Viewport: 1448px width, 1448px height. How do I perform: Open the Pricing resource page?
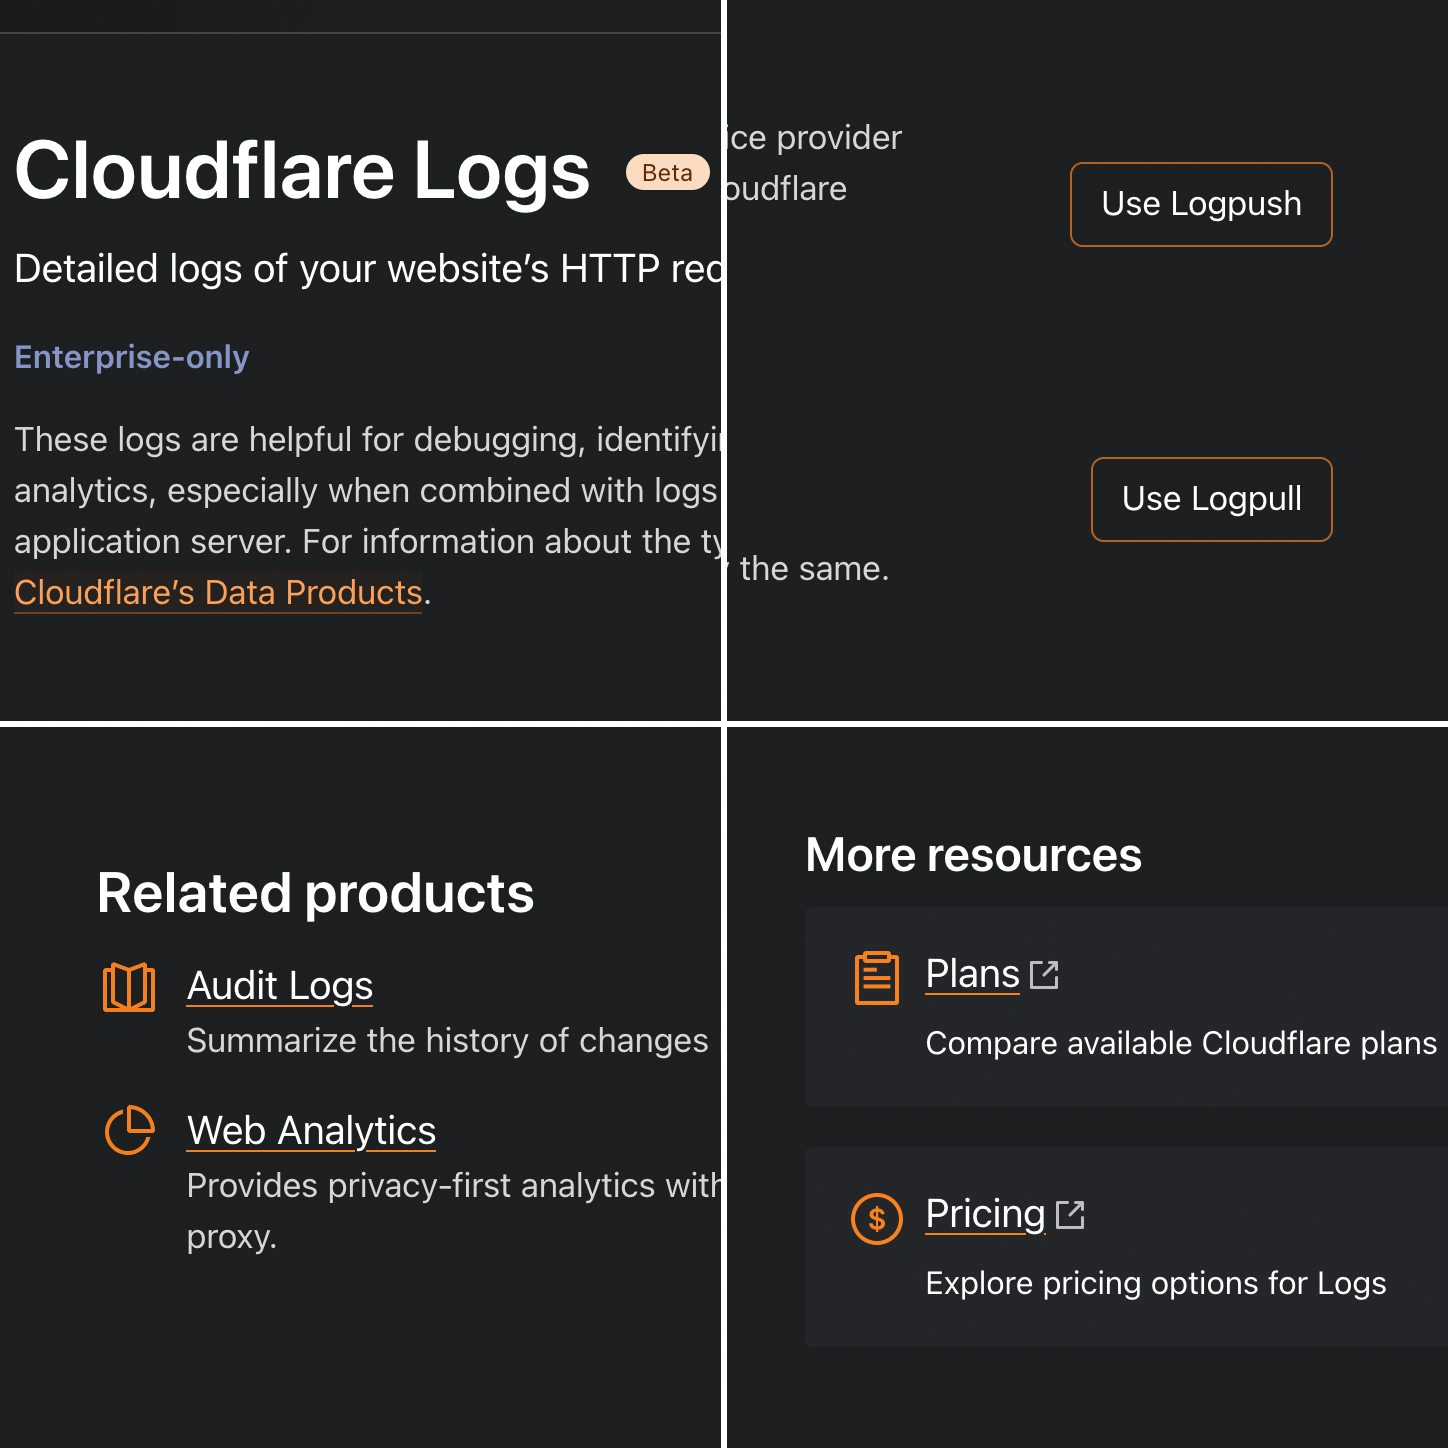(984, 1213)
